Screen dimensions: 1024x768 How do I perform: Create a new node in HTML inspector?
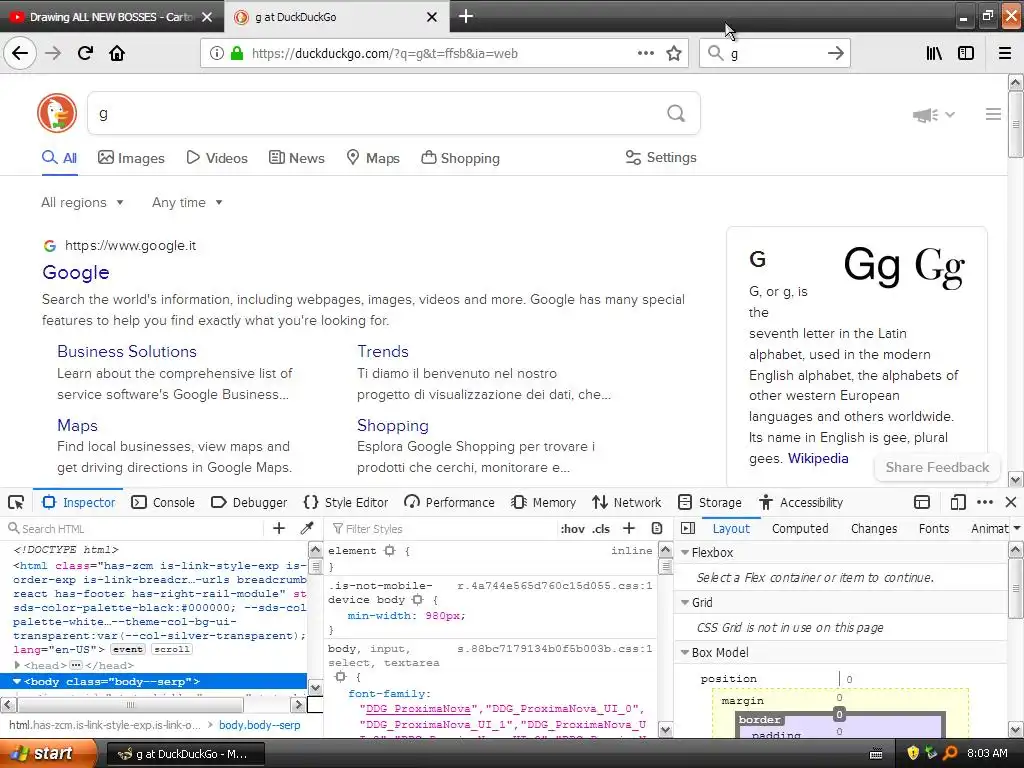(279, 528)
